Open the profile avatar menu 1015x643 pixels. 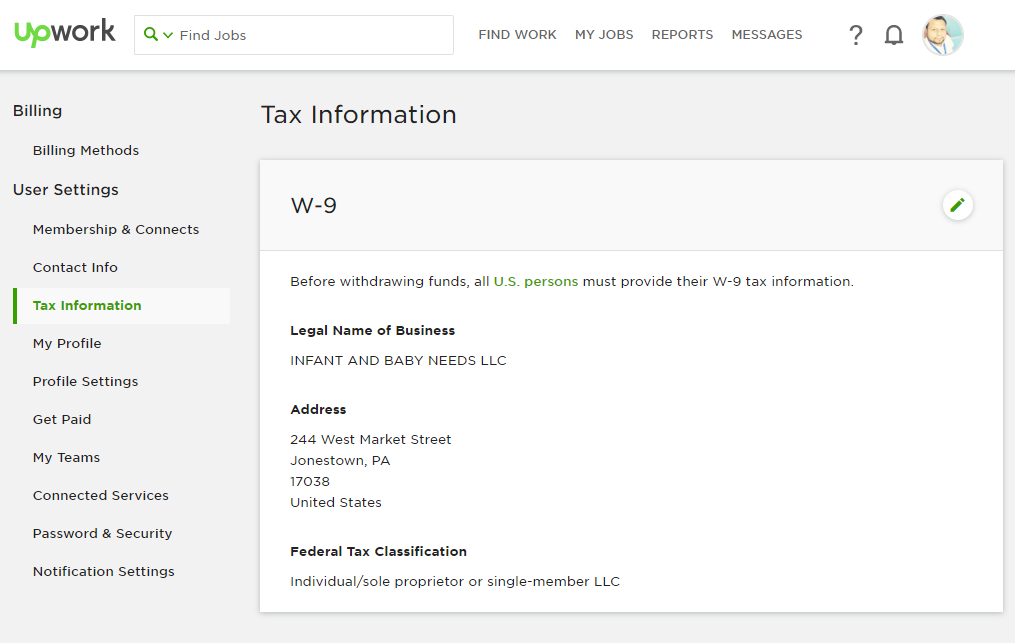tap(942, 35)
